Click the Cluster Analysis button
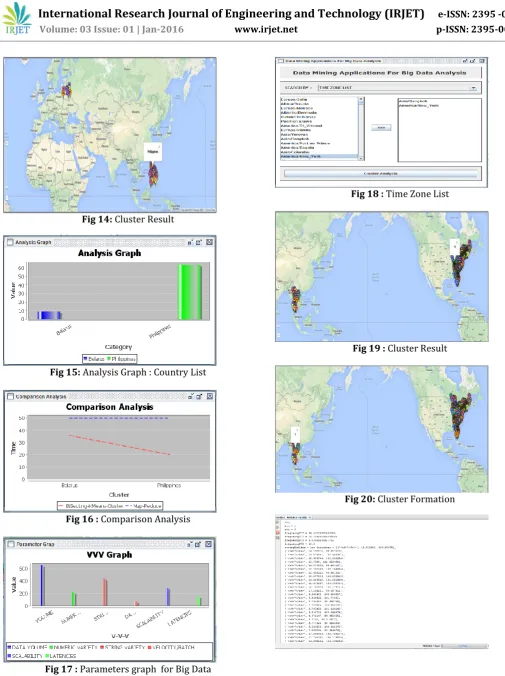This screenshot has height=676, width=505. [x=381, y=173]
